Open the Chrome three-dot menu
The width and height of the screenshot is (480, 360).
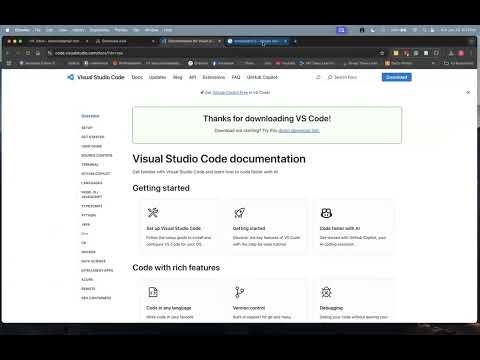click(x=471, y=53)
